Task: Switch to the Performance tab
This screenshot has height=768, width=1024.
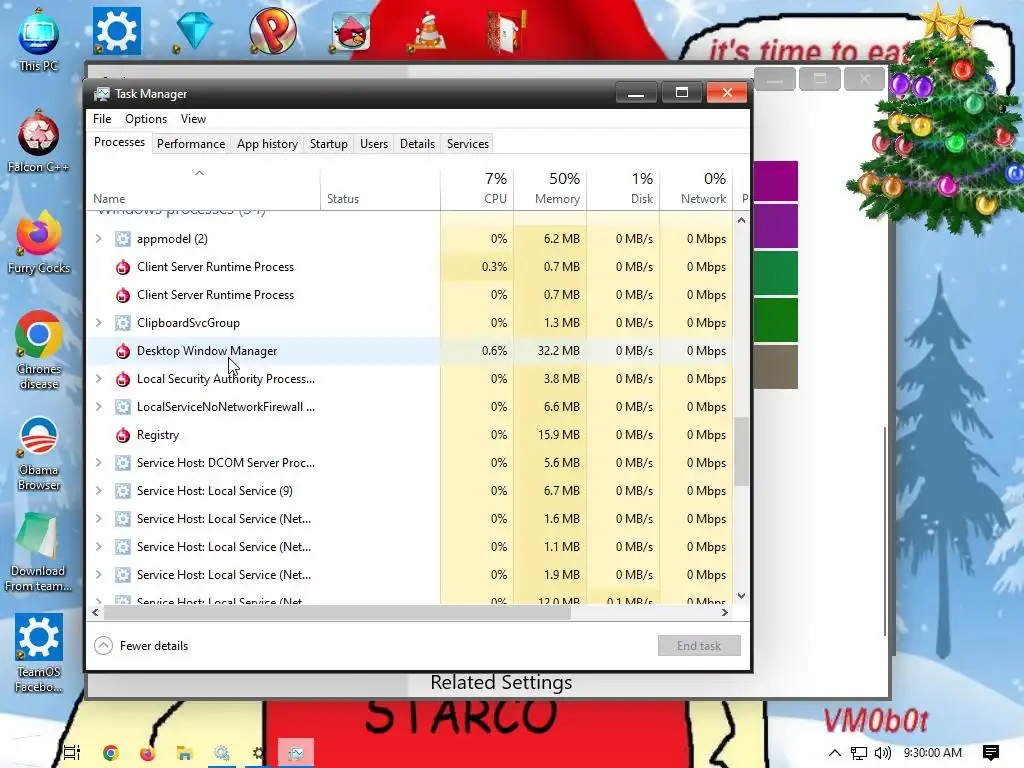Action: tap(191, 144)
